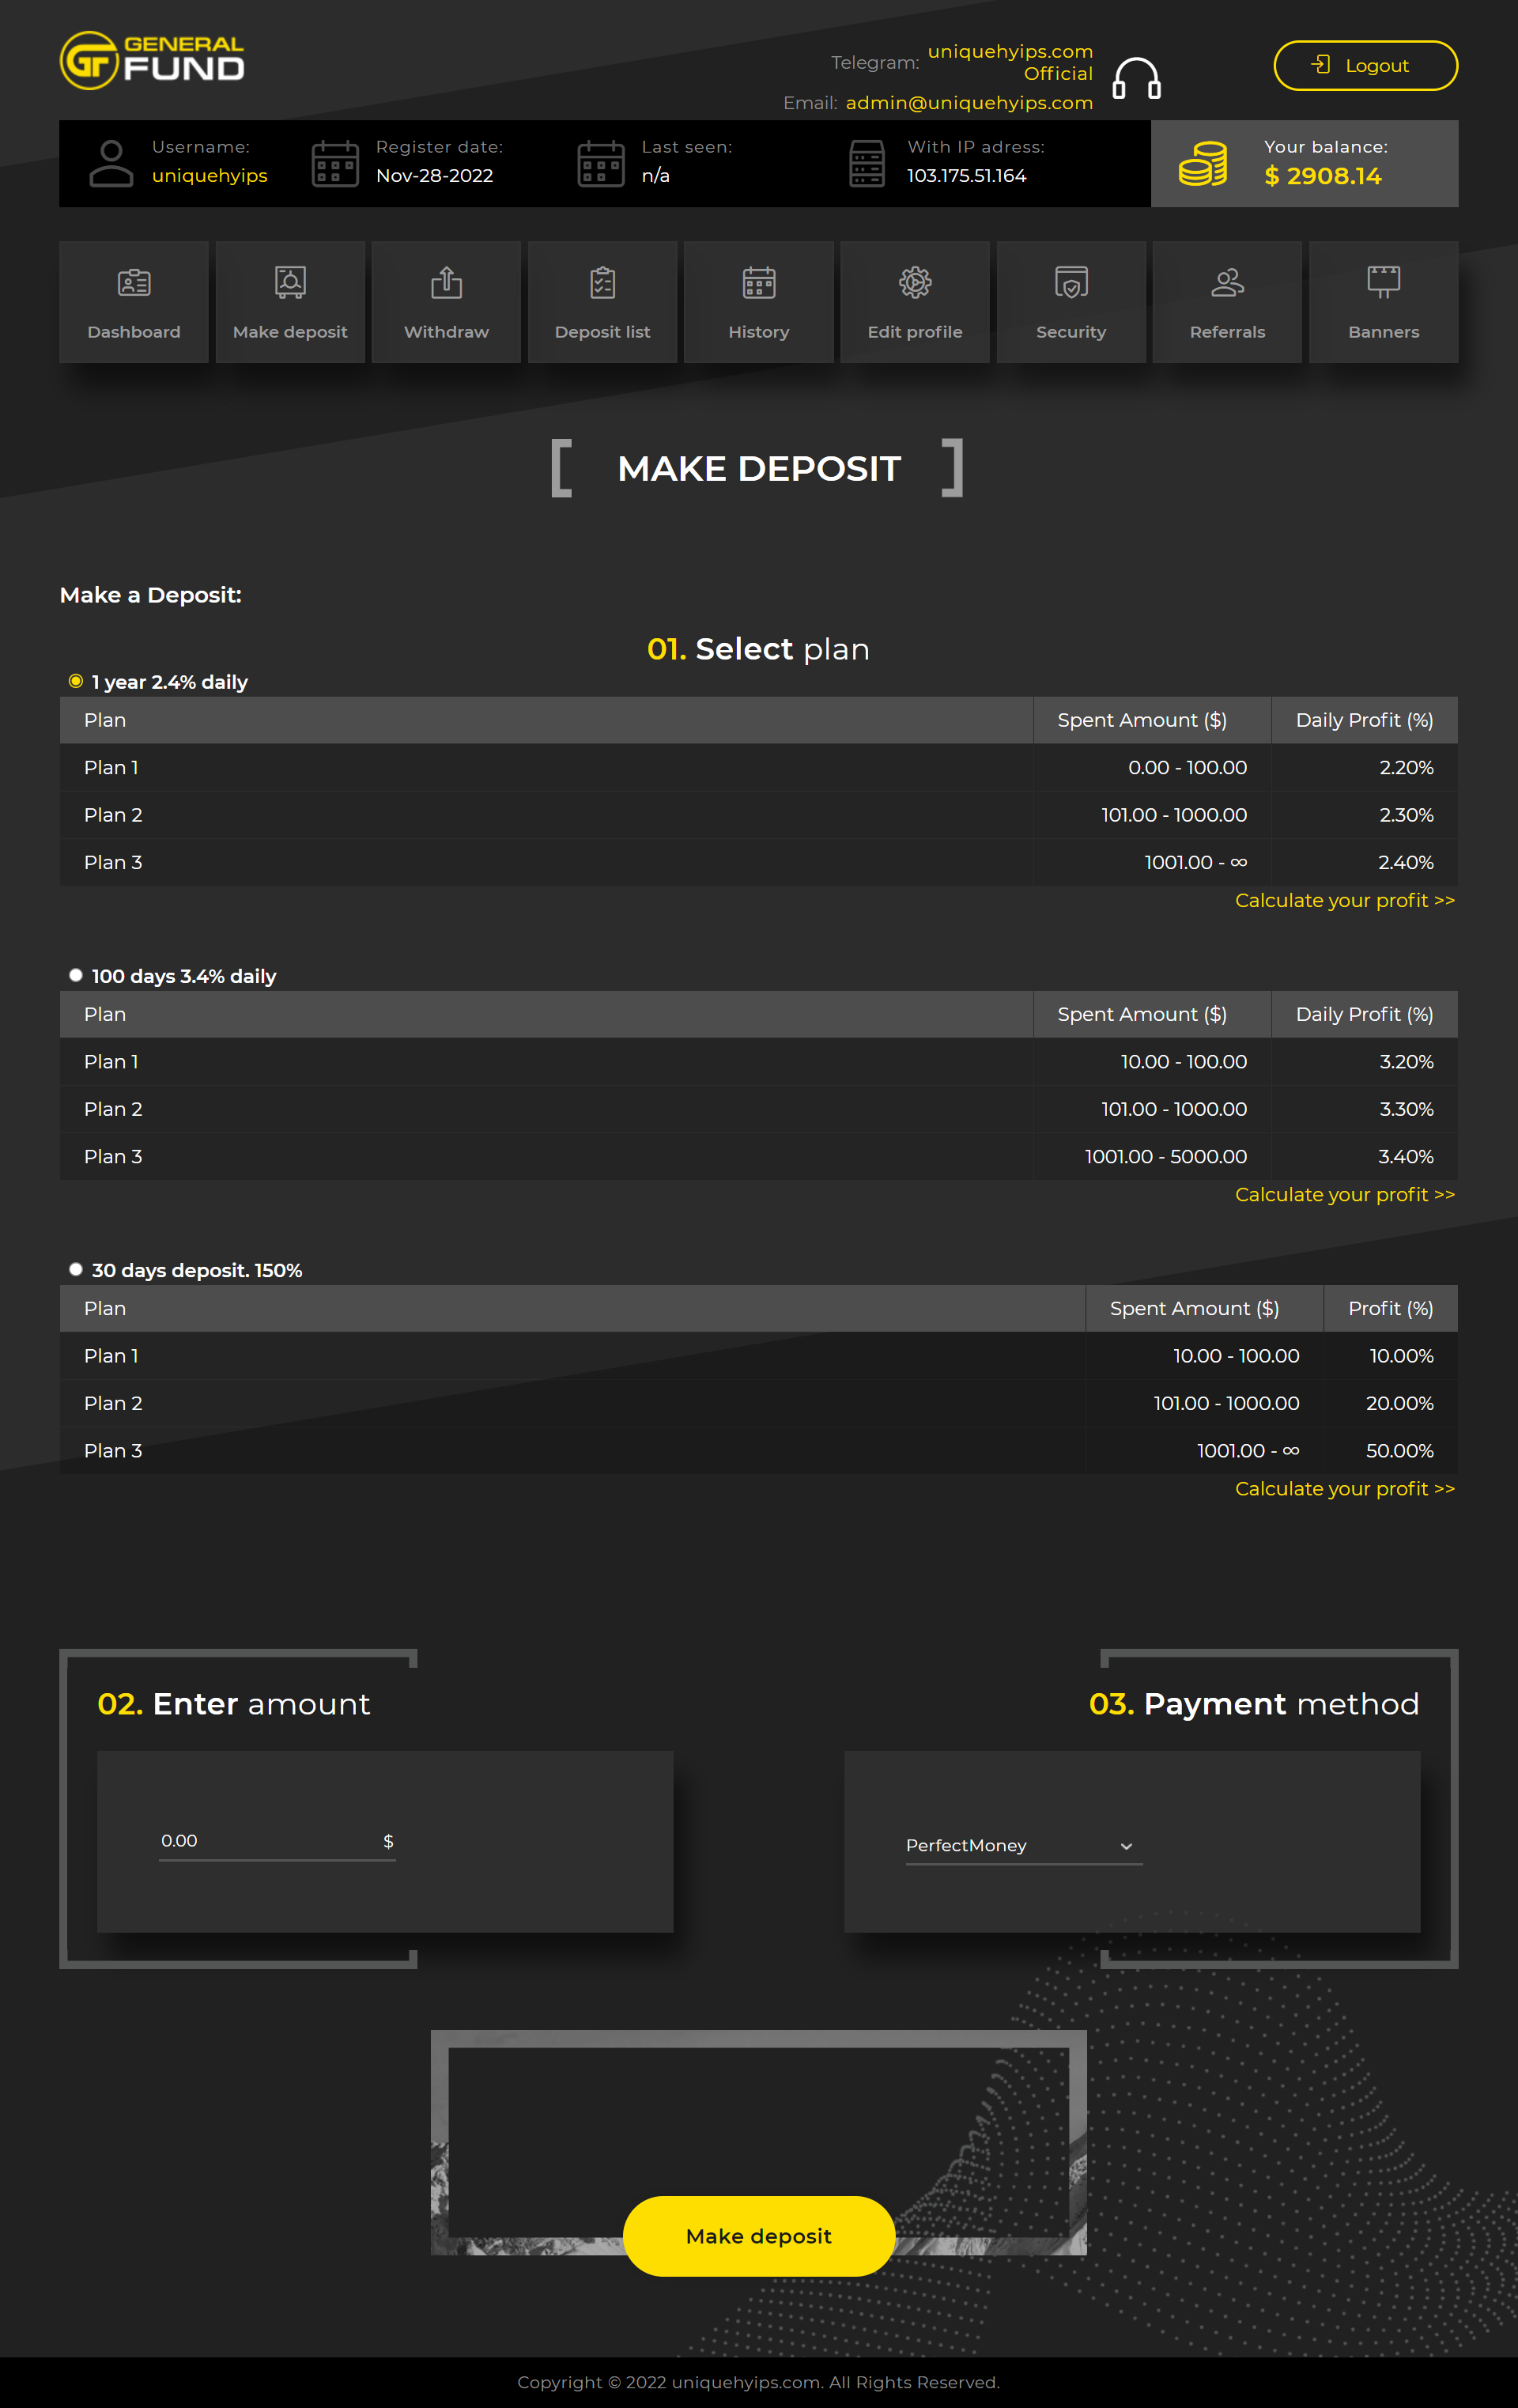
Task: Open the admin@uniquehyips.com email link
Action: (968, 103)
